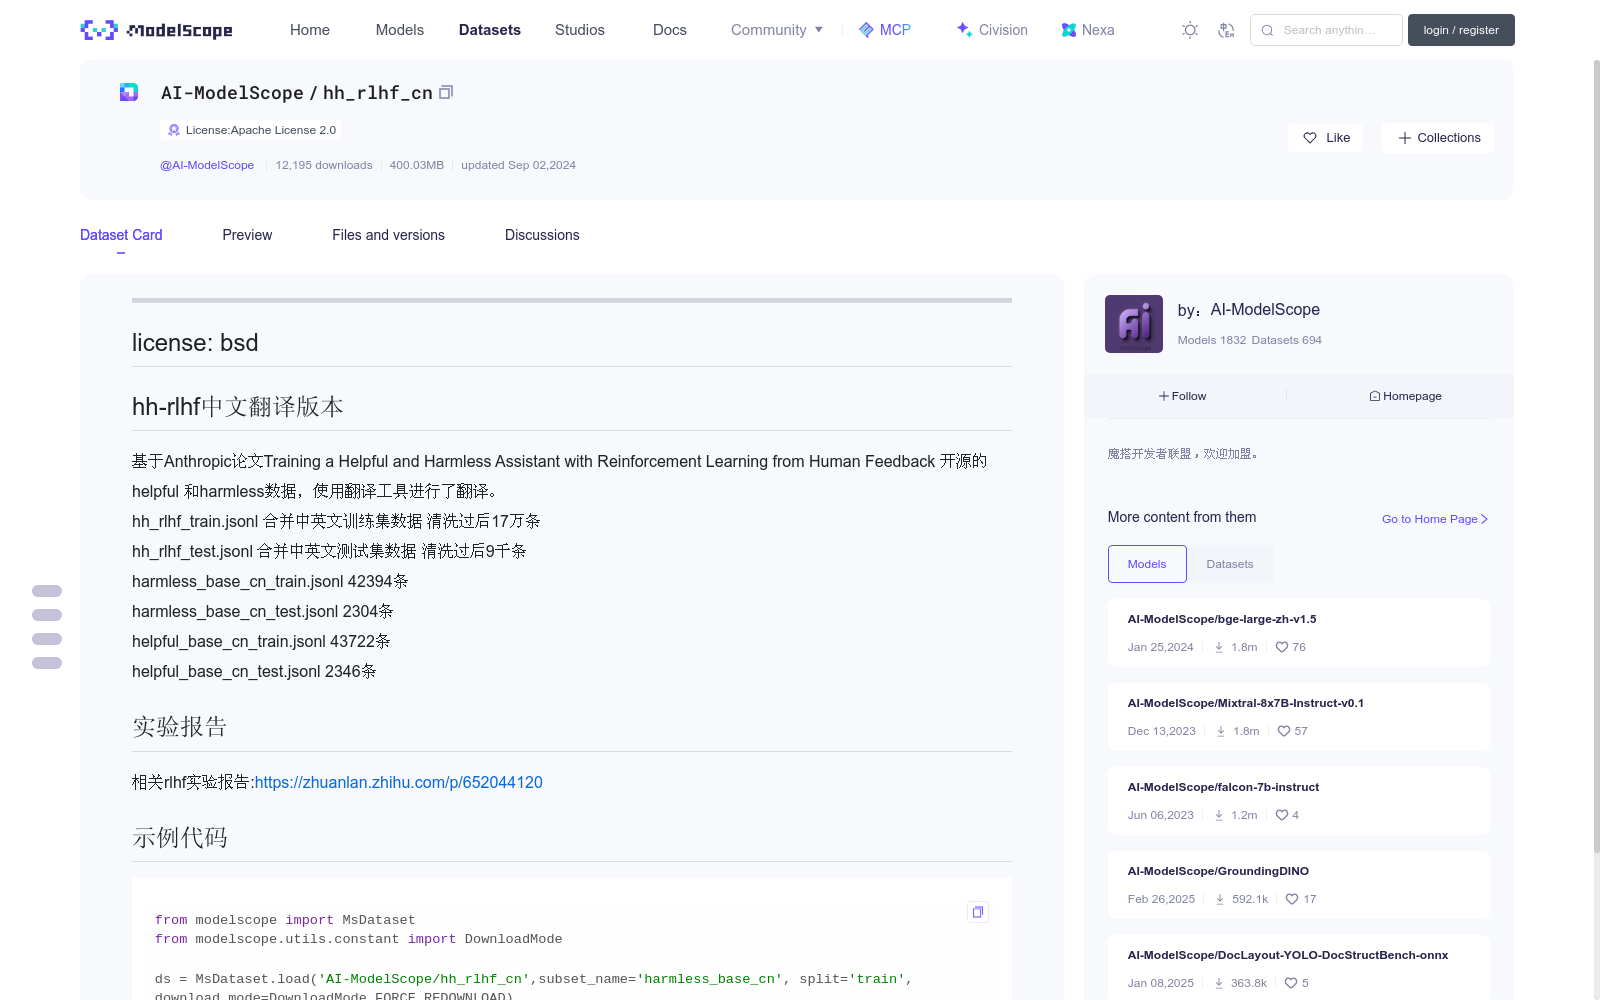The height and width of the screenshot is (1000, 1600).
Task: Open the zhuanlan.zhihu.com report link
Action: 399,782
